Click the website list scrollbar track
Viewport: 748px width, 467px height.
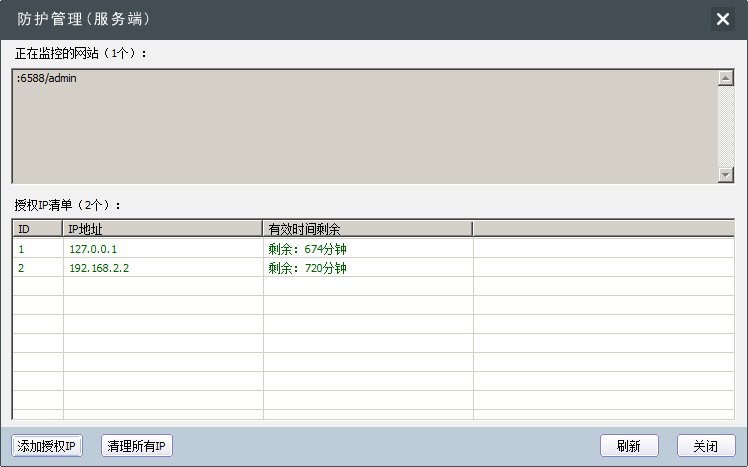(x=726, y=126)
